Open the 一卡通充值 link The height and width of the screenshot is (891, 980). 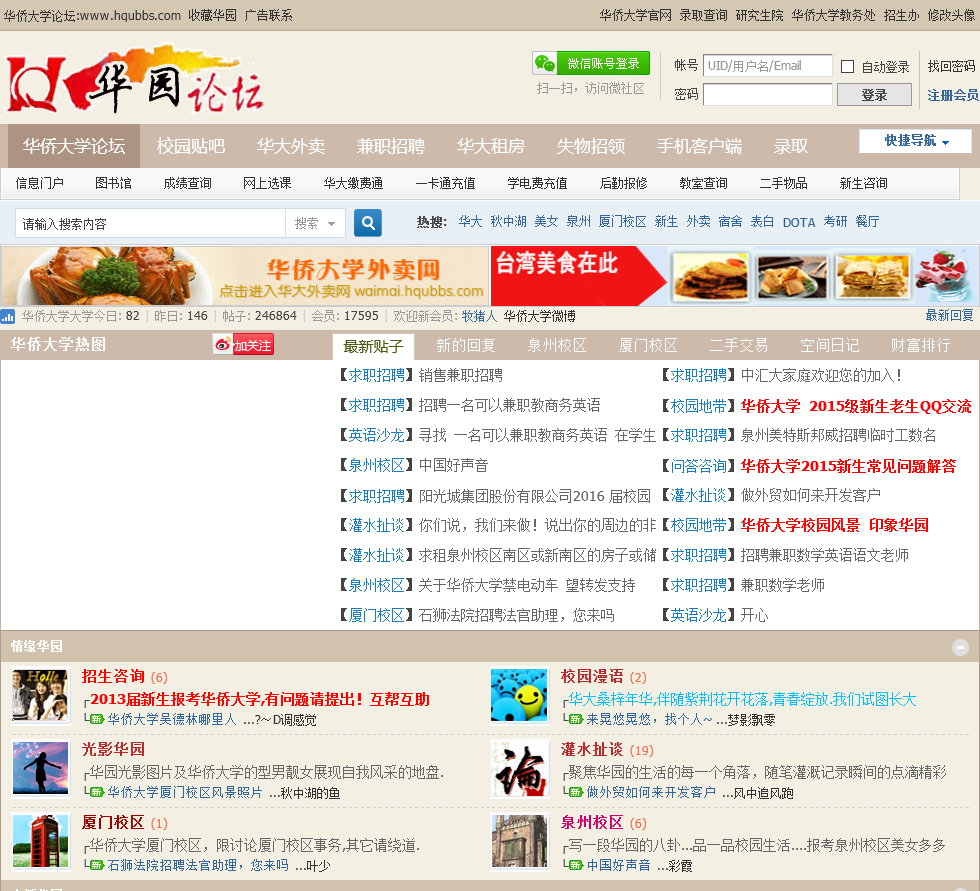pyautogui.click(x=445, y=183)
